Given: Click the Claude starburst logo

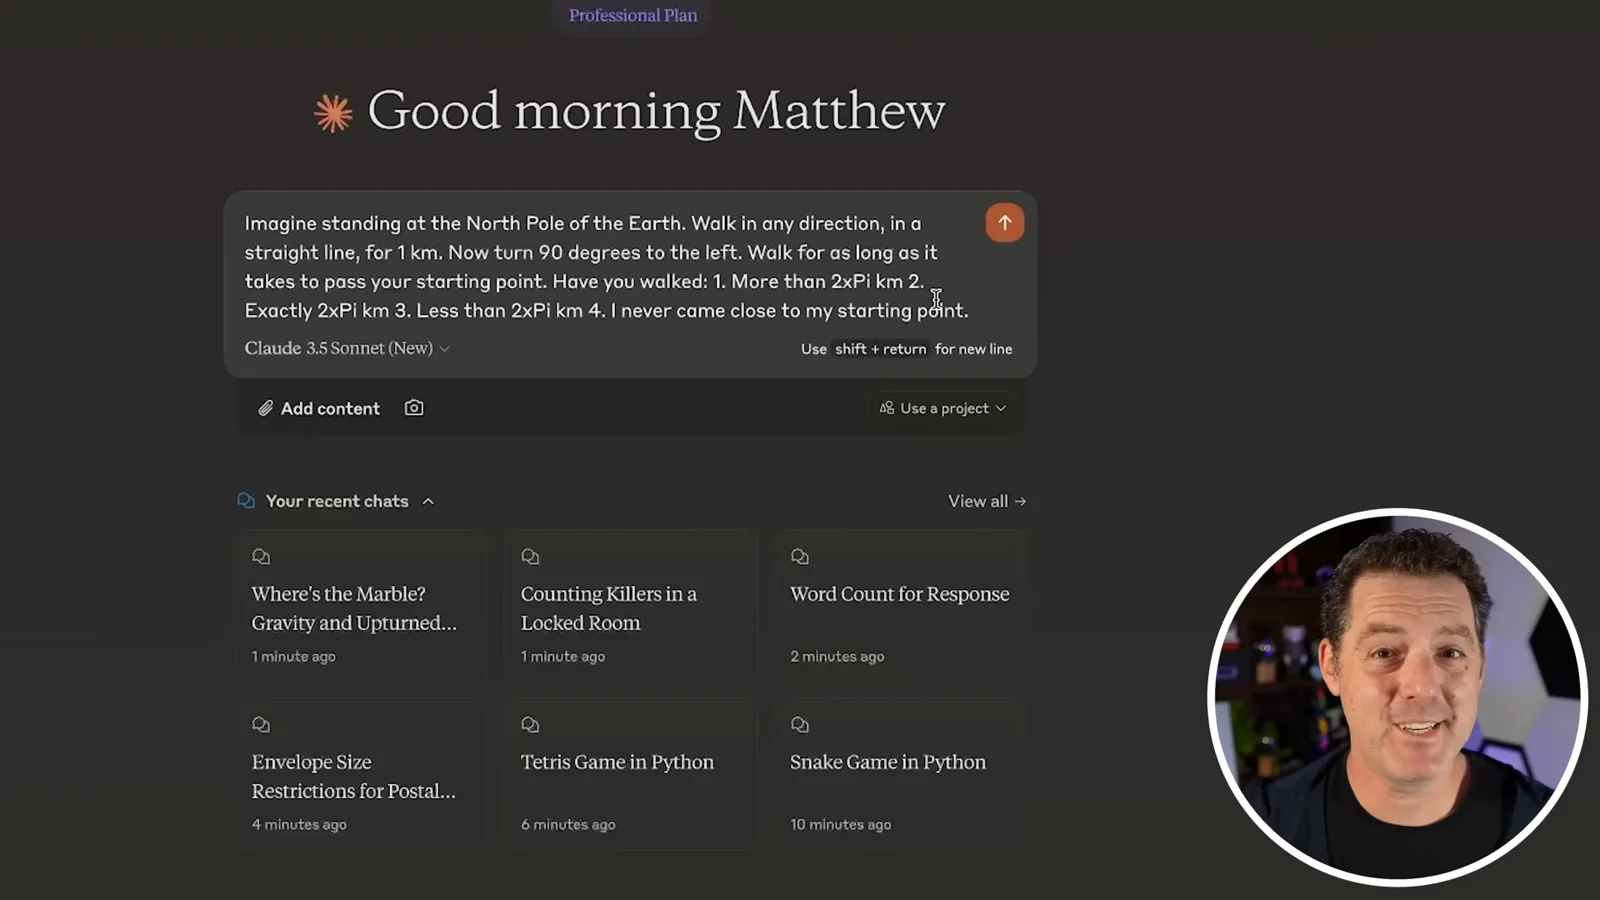Looking at the screenshot, I should pyautogui.click(x=333, y=113).
